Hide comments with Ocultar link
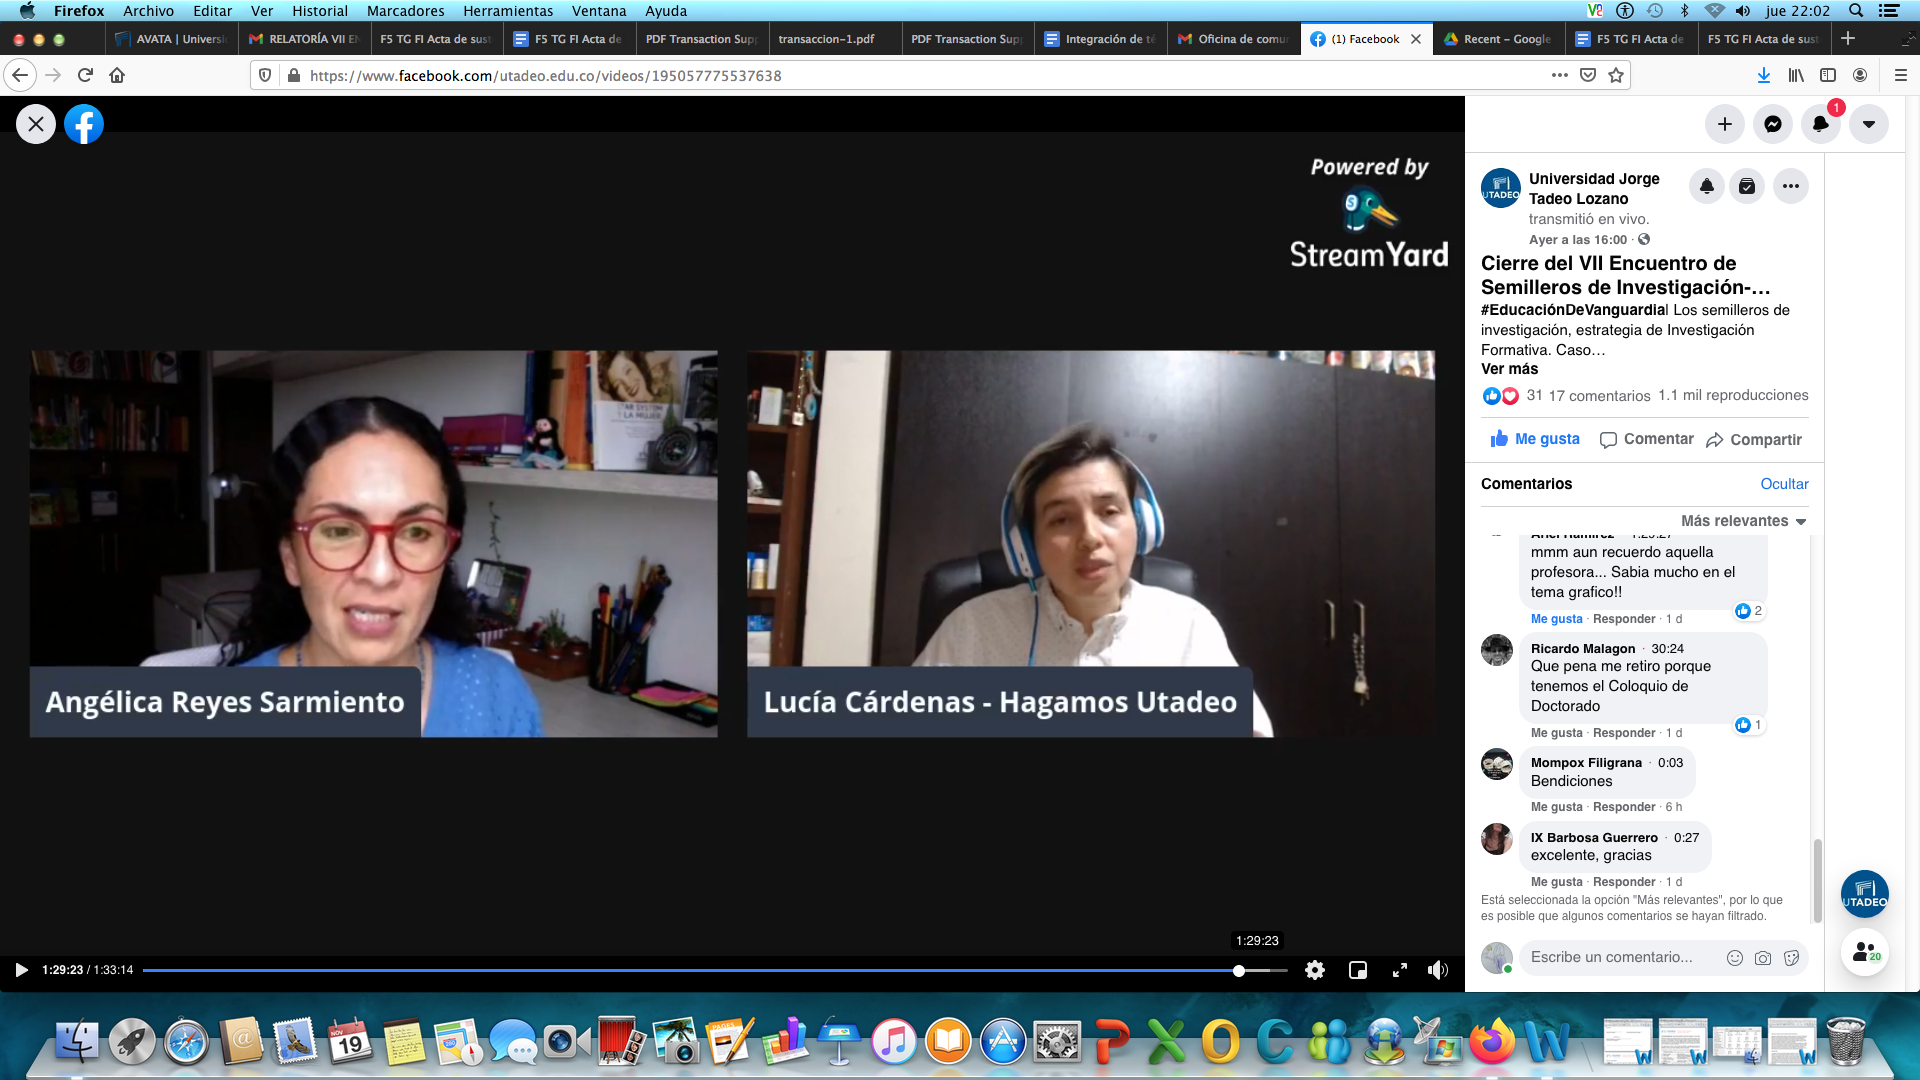Screen dimensions: 1920x1080 coord(1784,484)
